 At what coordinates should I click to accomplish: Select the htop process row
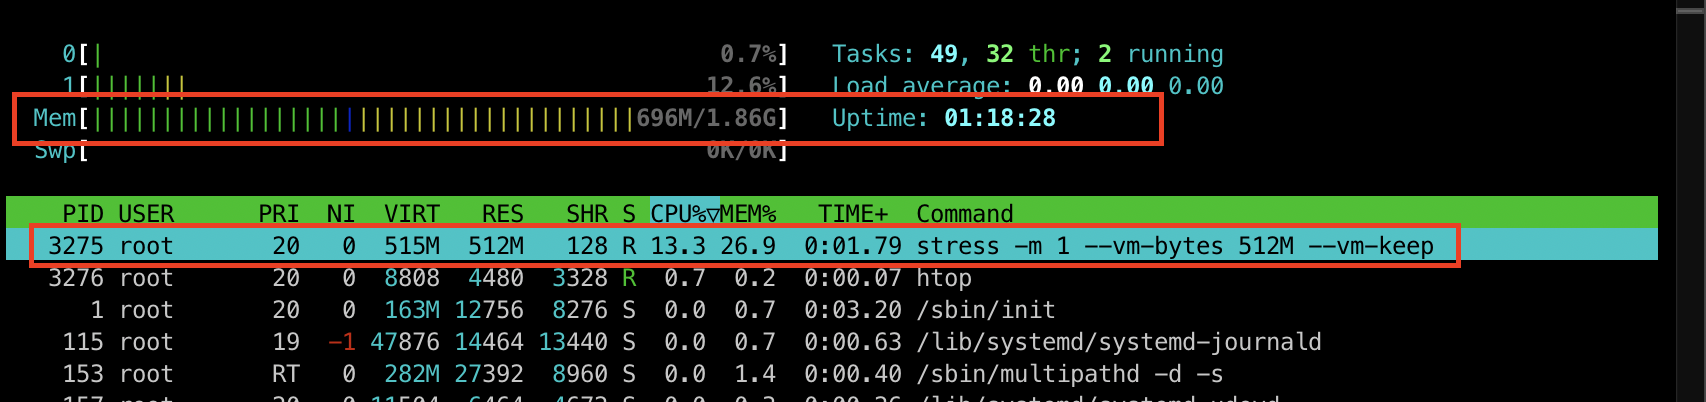point(832,278)
